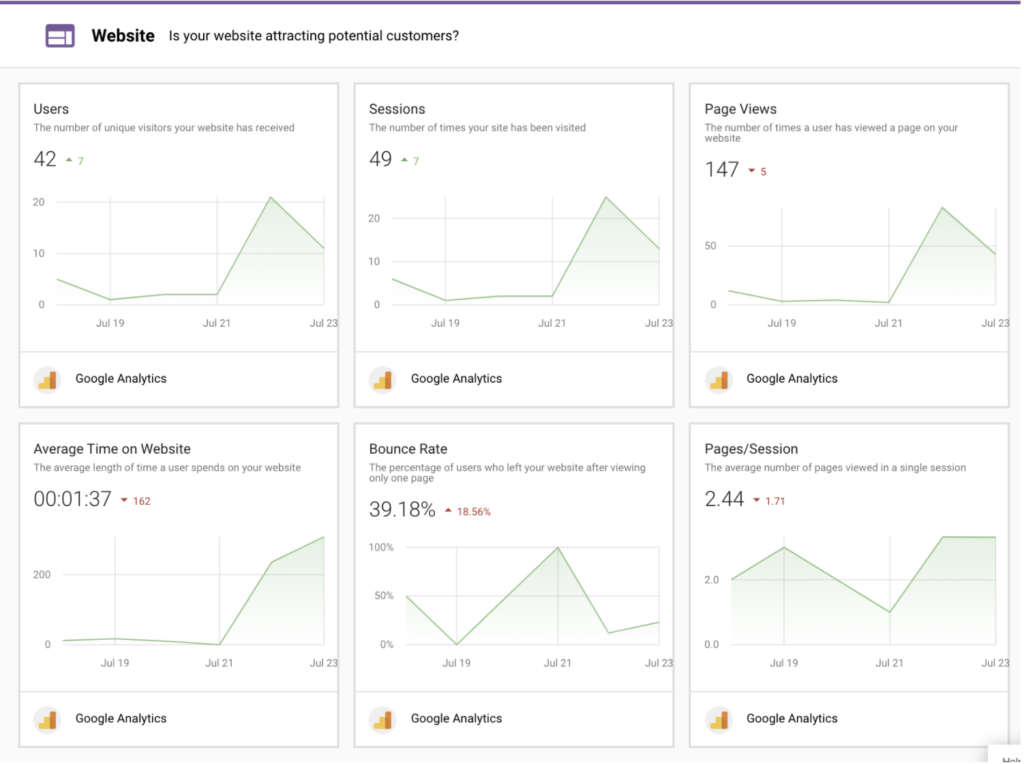Click Google Analytics icon in Users card
This screenshot has width=1024, height=764.
click(x=47, y=379)
